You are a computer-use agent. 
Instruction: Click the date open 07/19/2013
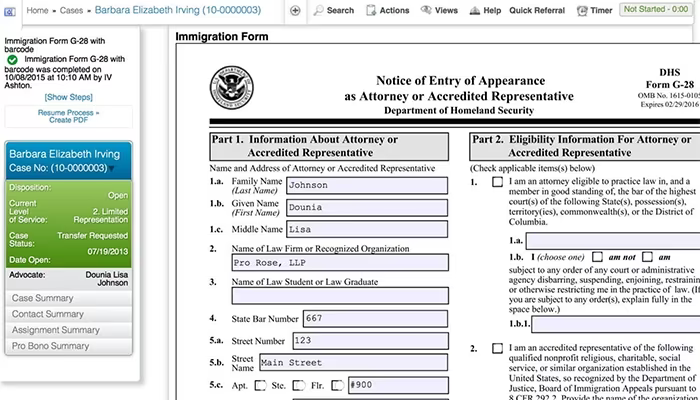[x=108, y=252]
